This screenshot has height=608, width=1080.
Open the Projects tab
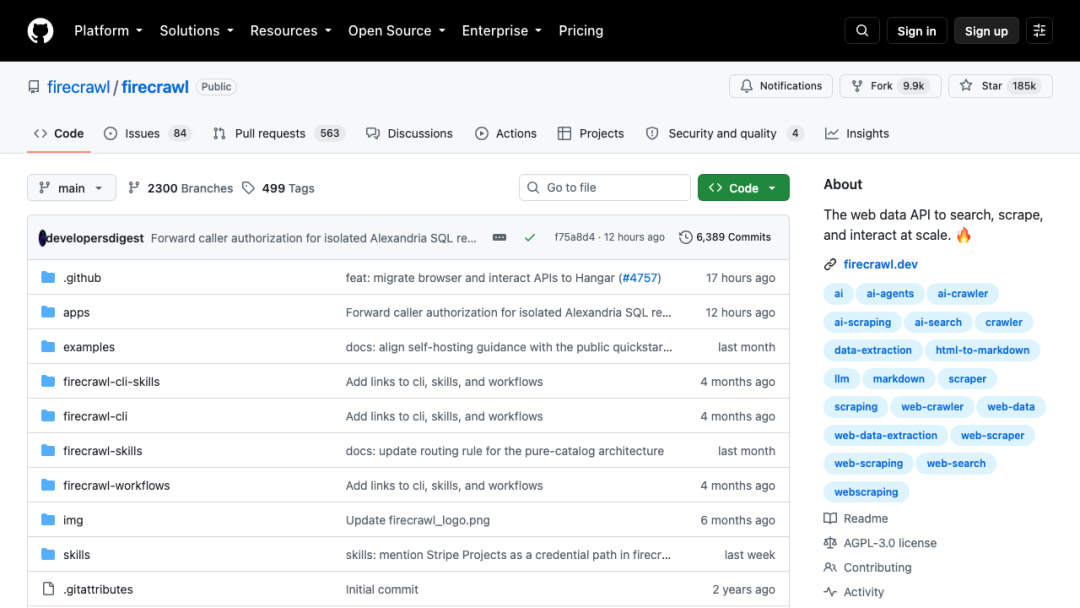point(591,134)
